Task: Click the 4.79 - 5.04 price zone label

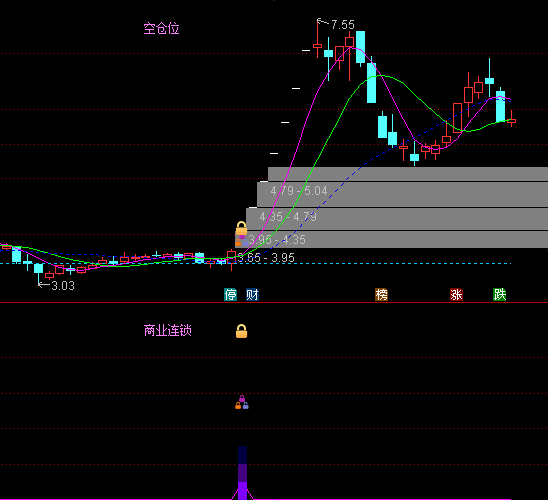Action: [299, 191]
